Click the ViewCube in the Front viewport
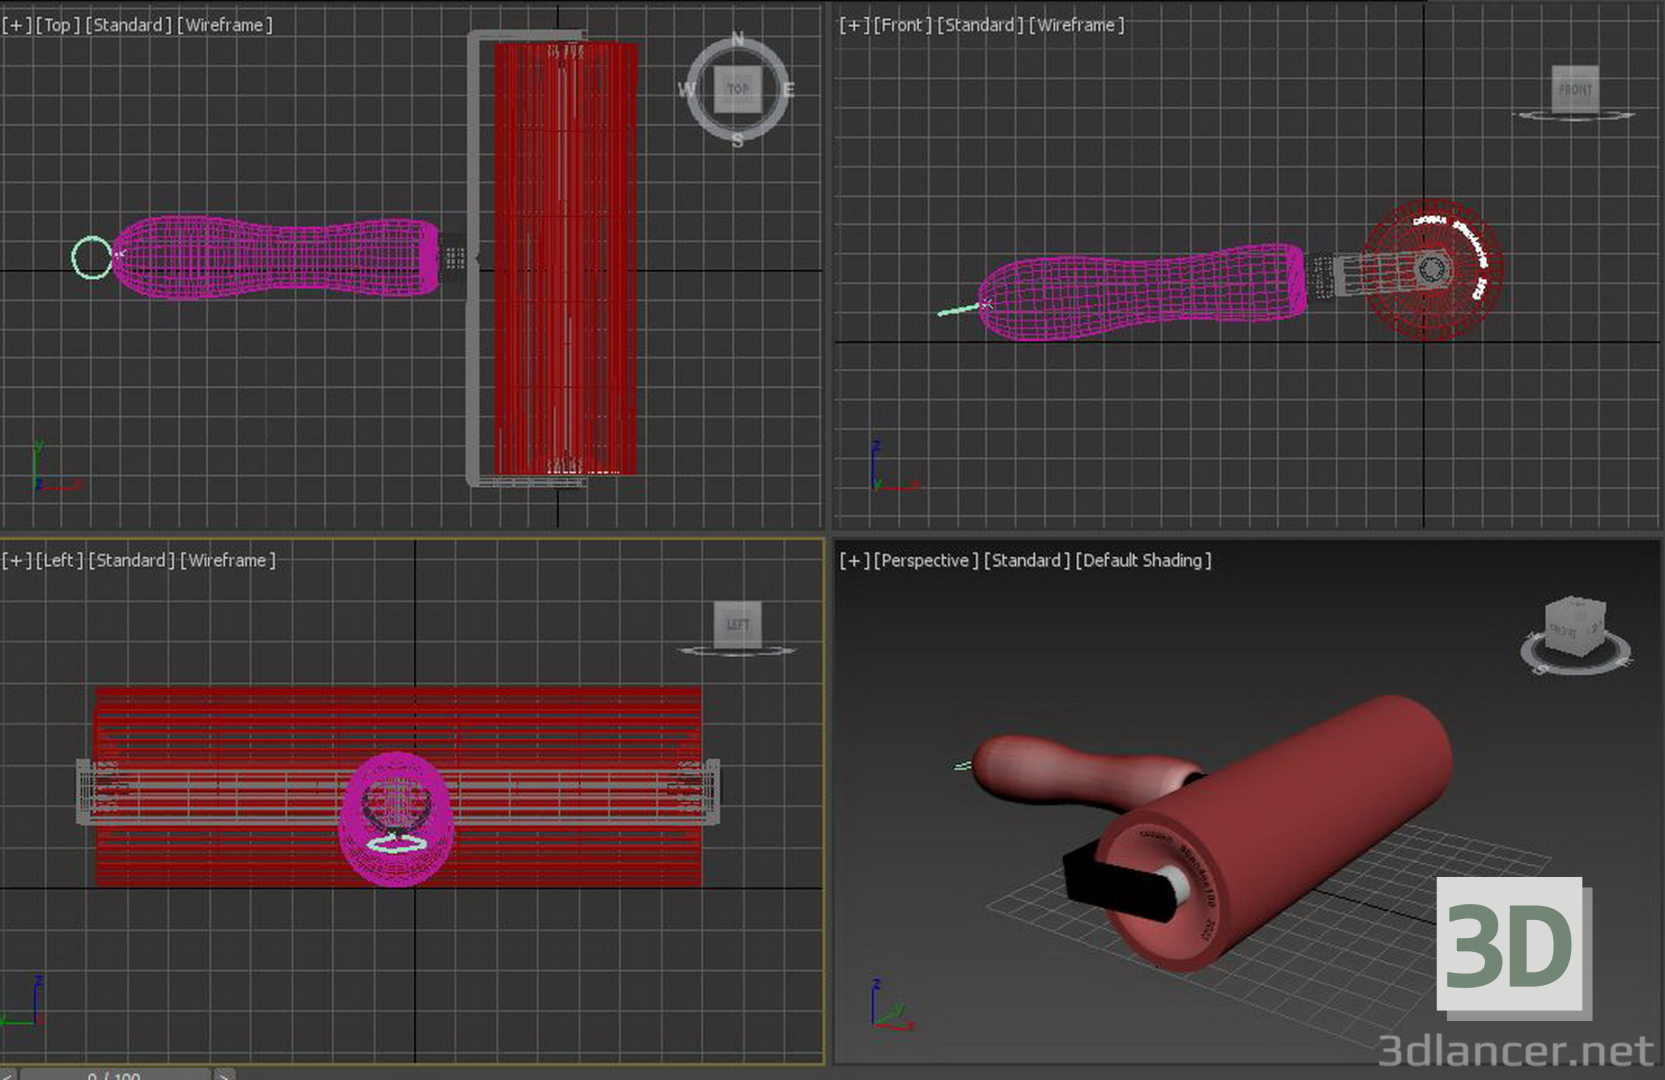 tap(1575, 90)
